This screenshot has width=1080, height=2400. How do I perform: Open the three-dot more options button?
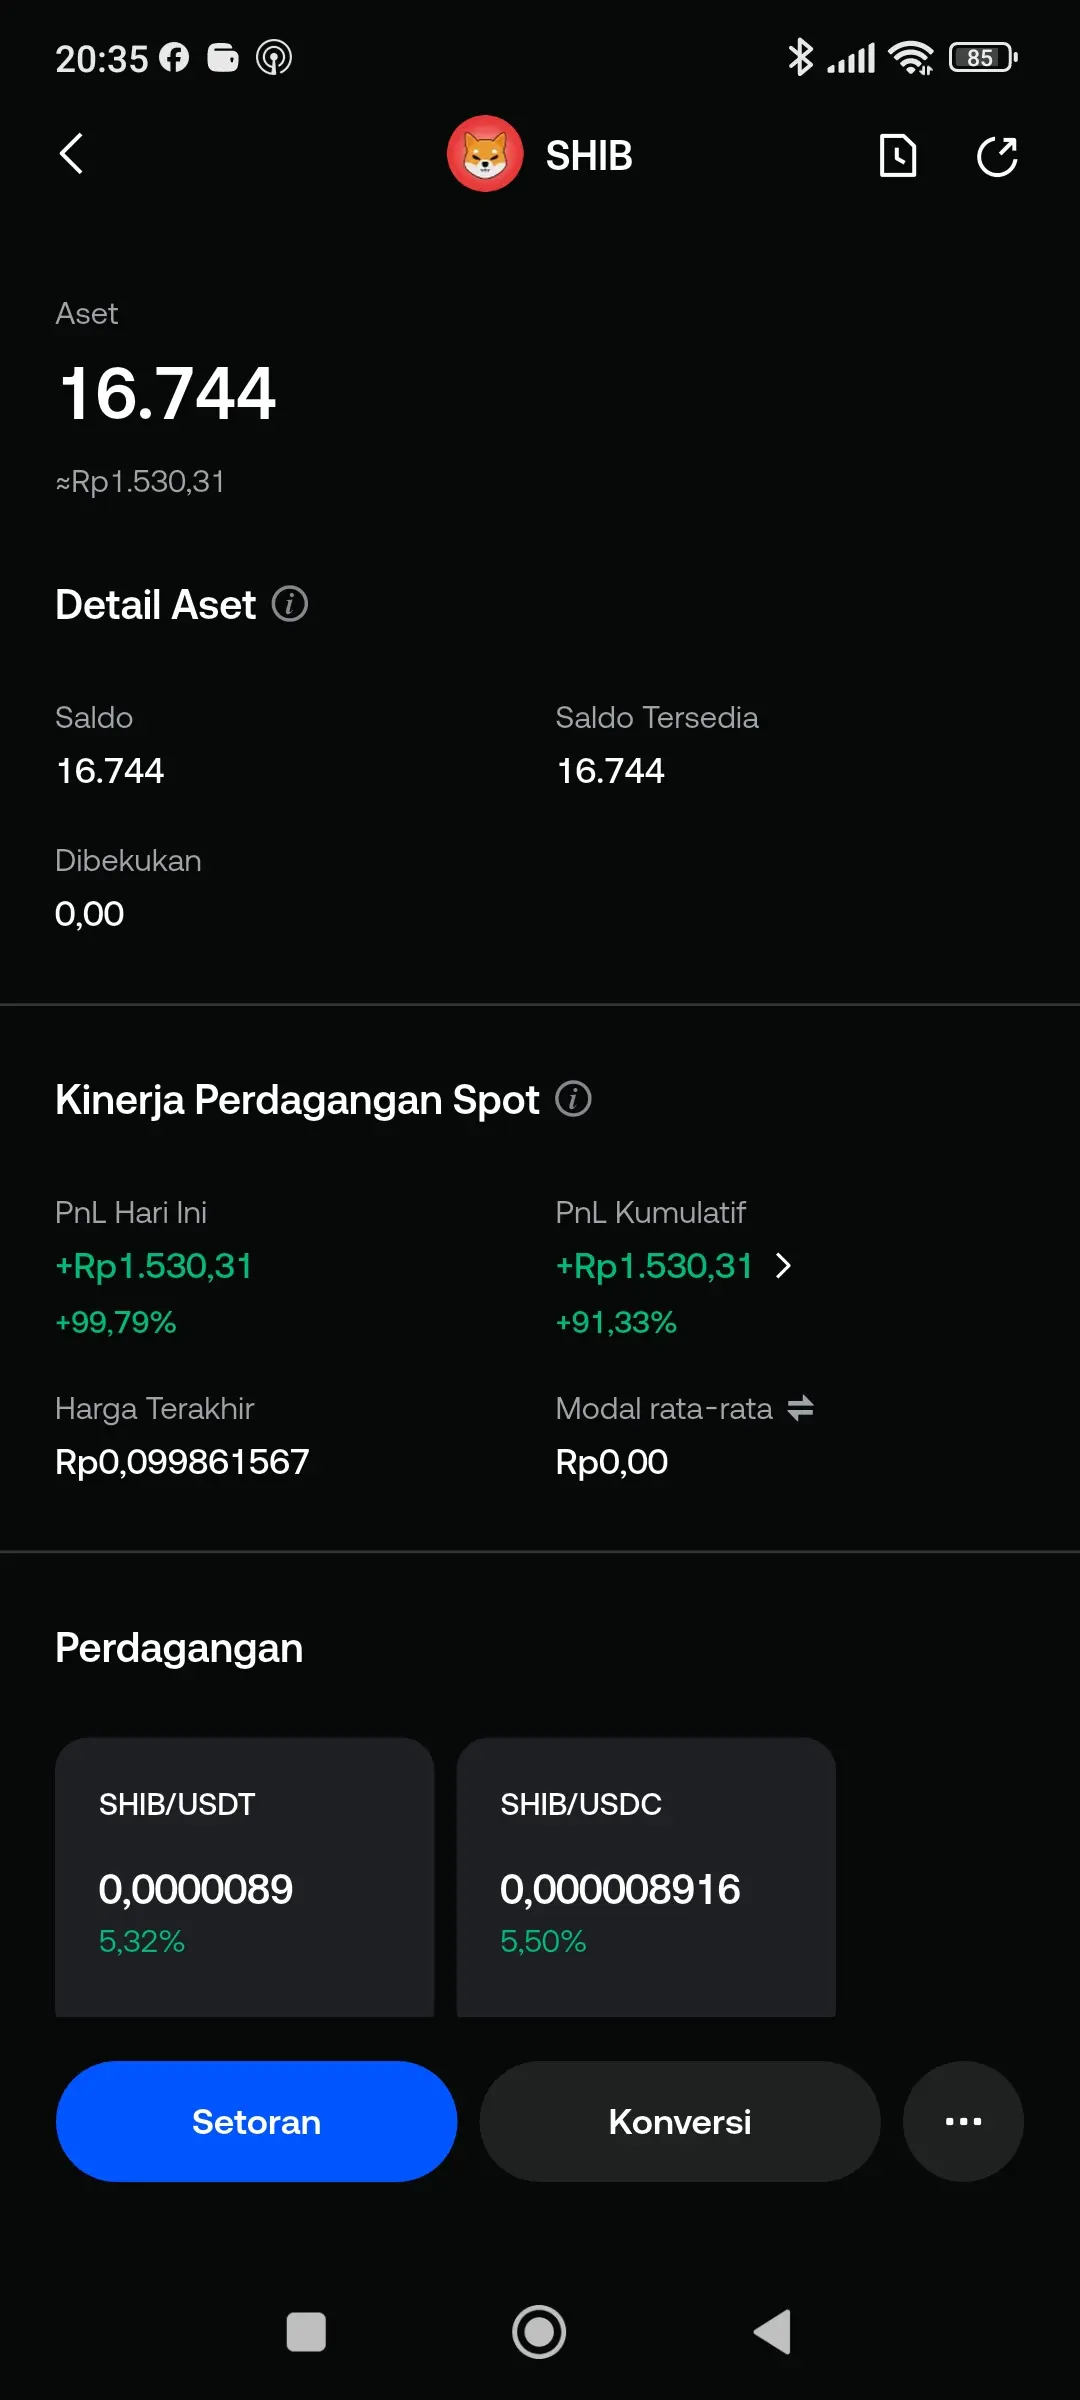click(x=963, y=2121)
